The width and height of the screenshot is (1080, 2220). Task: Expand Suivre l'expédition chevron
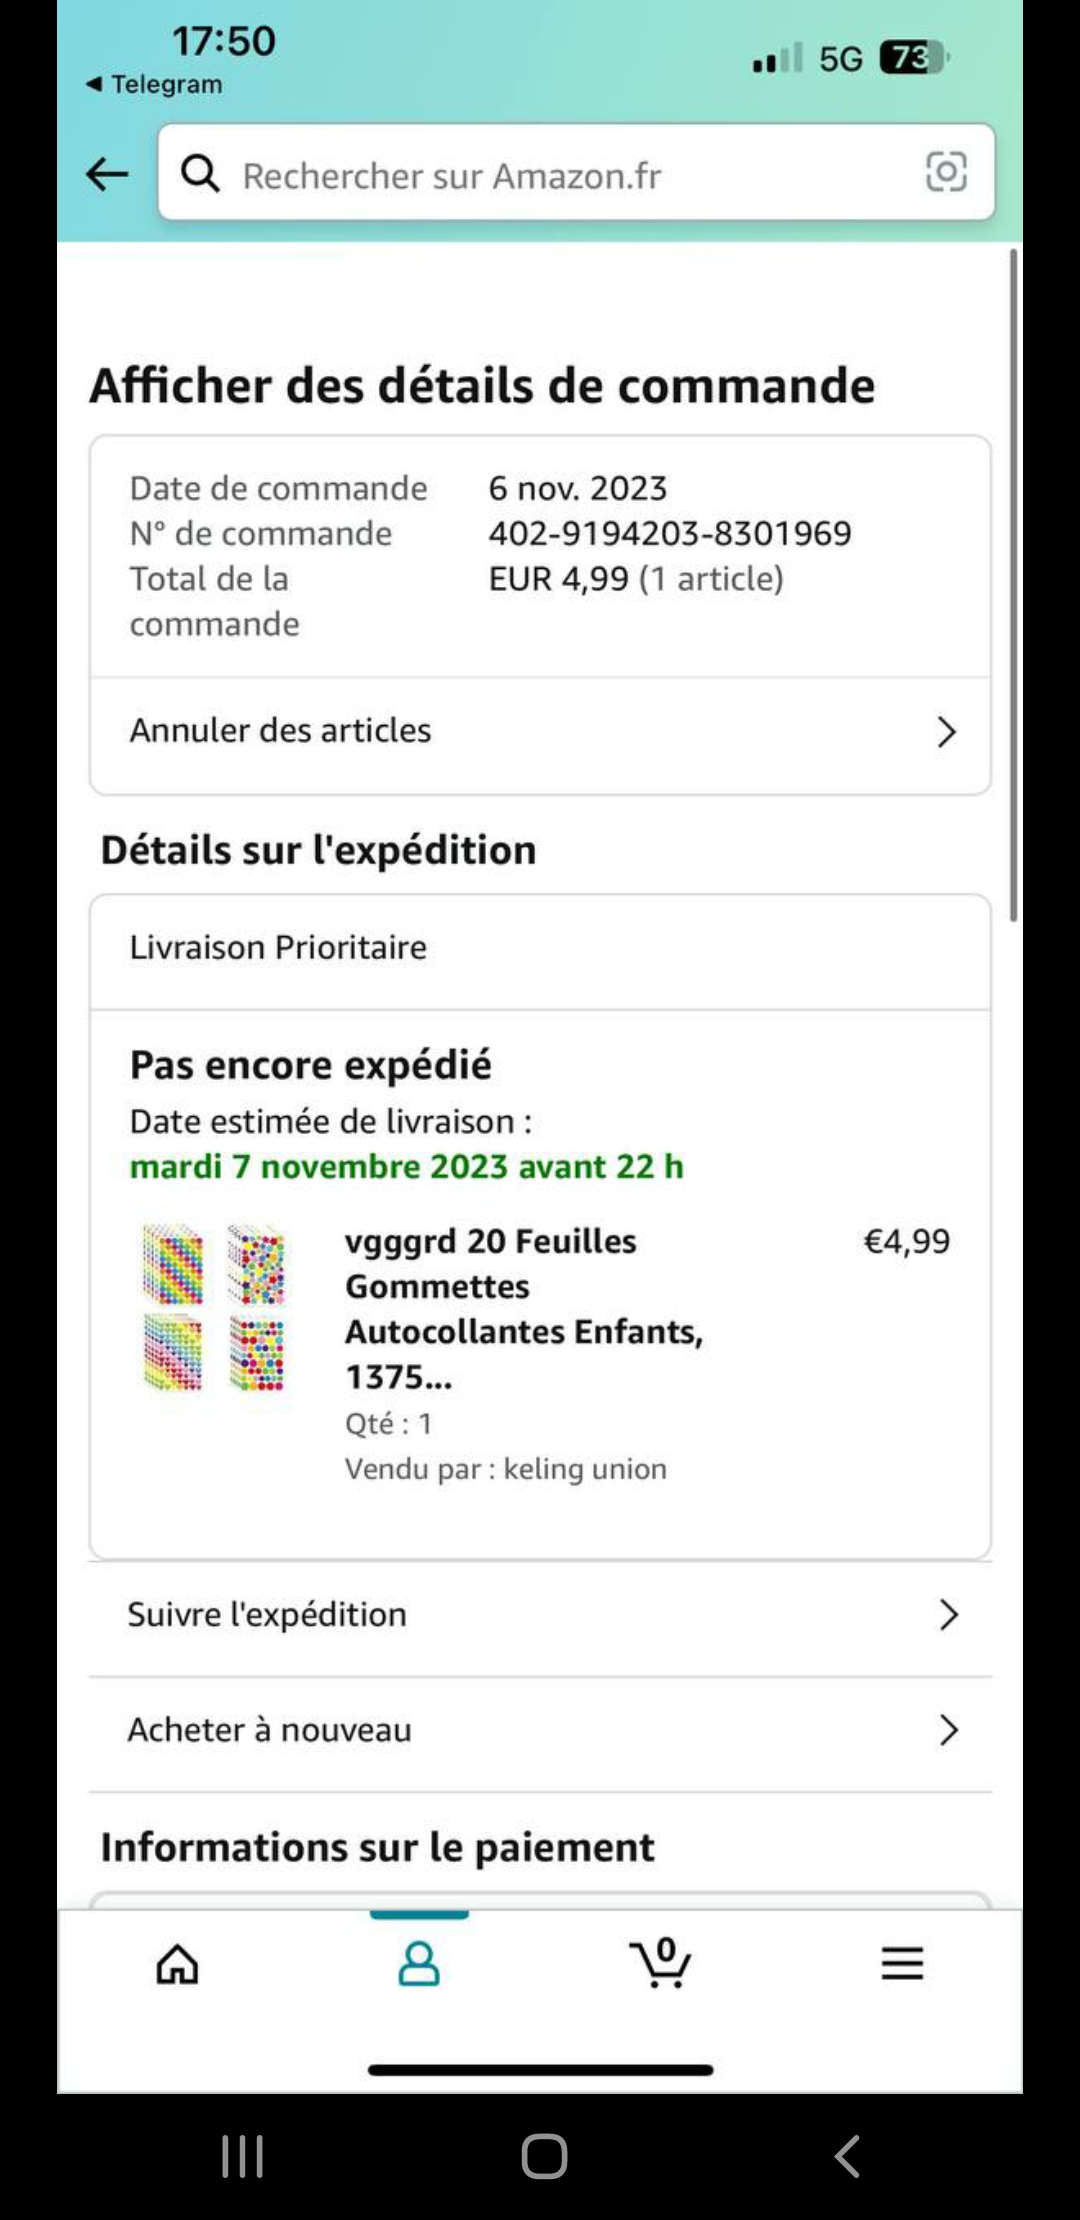948,1614
